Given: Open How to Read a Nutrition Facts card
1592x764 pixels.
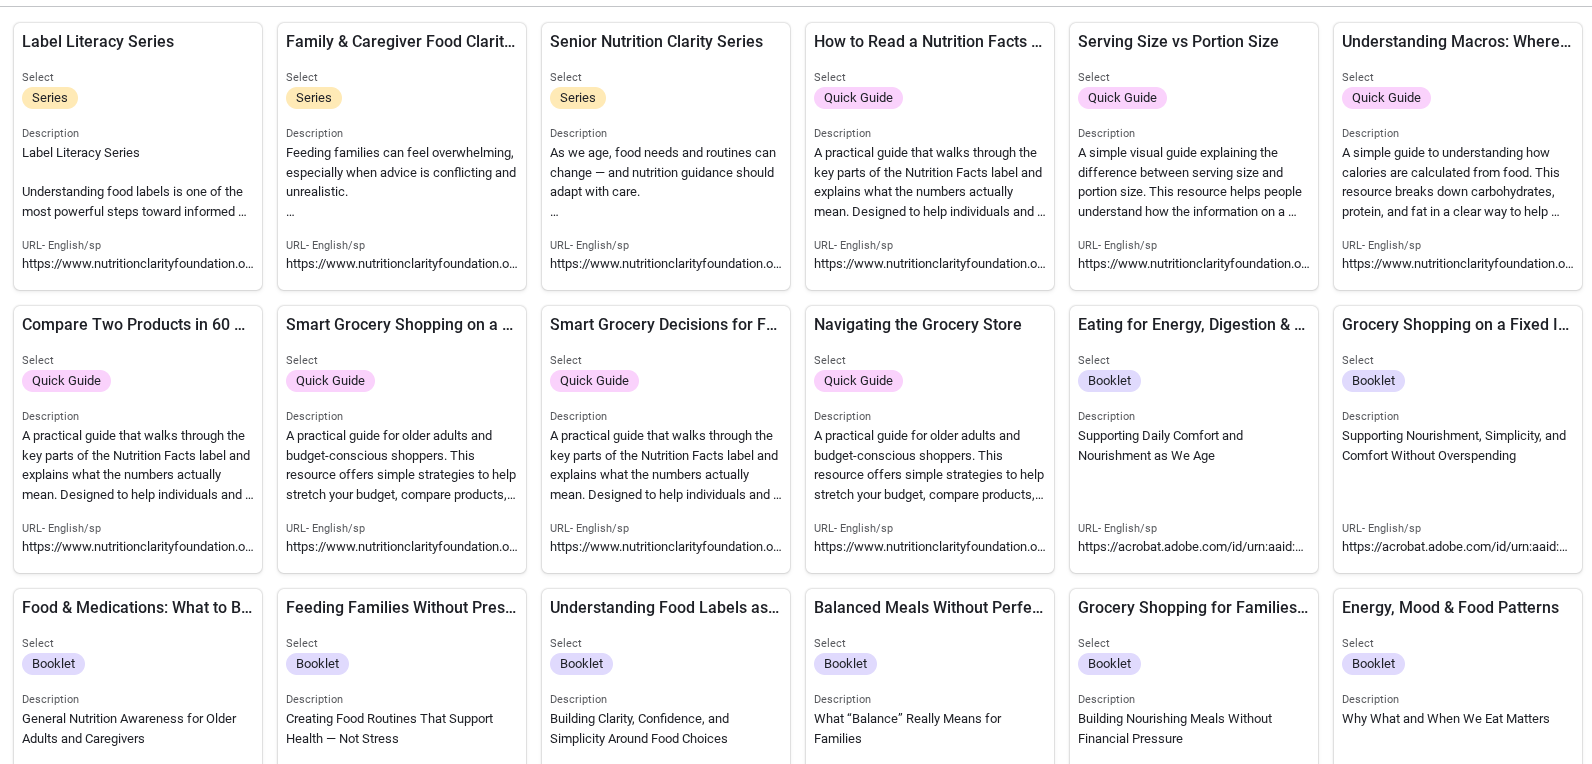Looking at the screenshot, I should point(928,42).
